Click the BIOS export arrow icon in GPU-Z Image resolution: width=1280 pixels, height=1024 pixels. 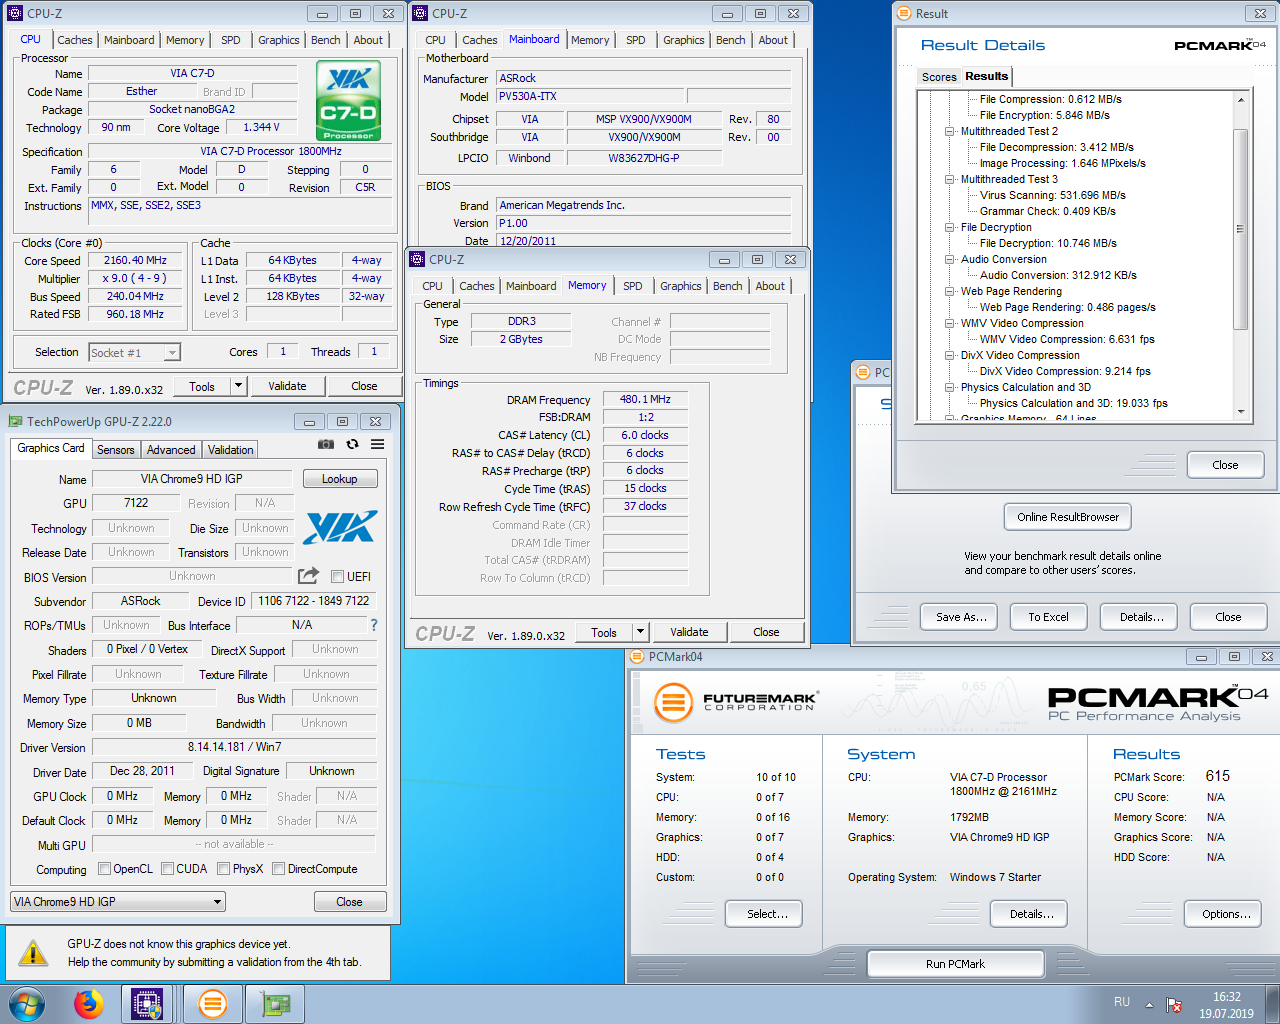[308, 576]
